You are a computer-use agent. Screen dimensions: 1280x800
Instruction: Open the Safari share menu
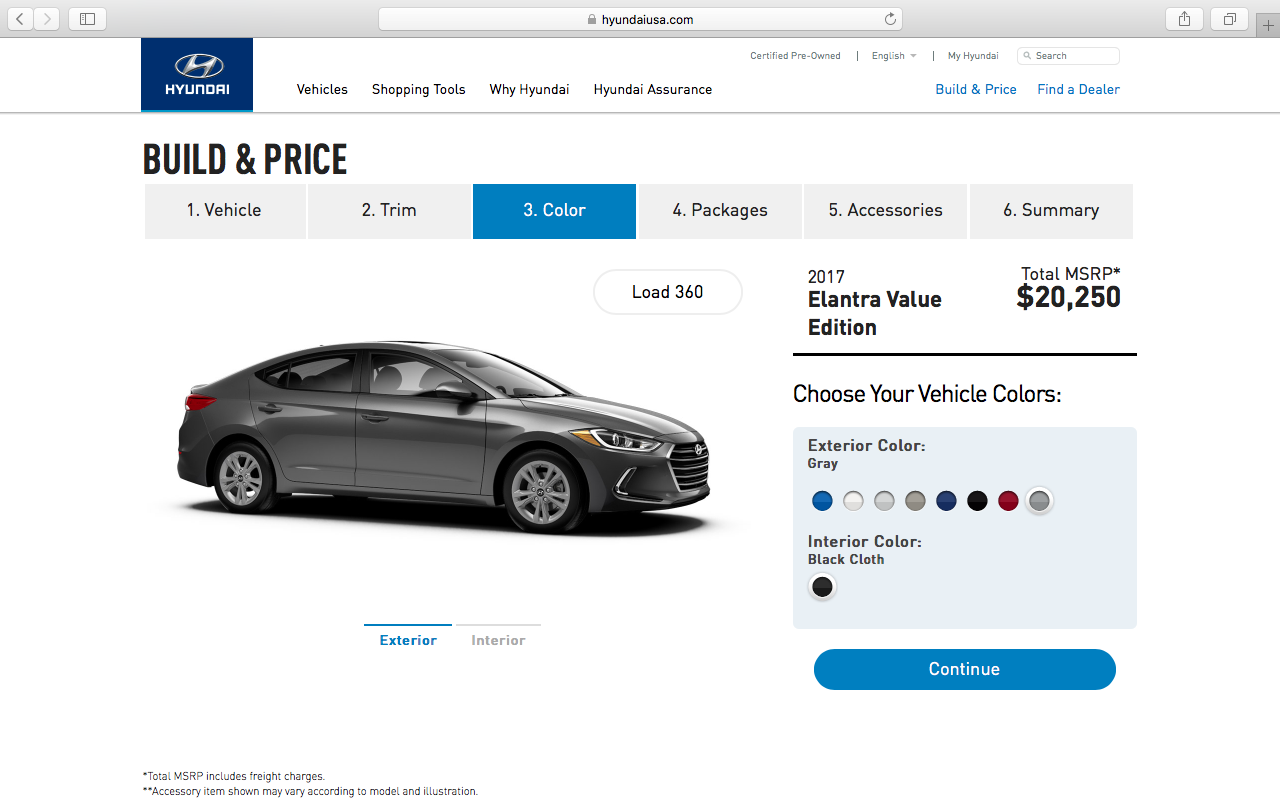tap(1184, 19)
